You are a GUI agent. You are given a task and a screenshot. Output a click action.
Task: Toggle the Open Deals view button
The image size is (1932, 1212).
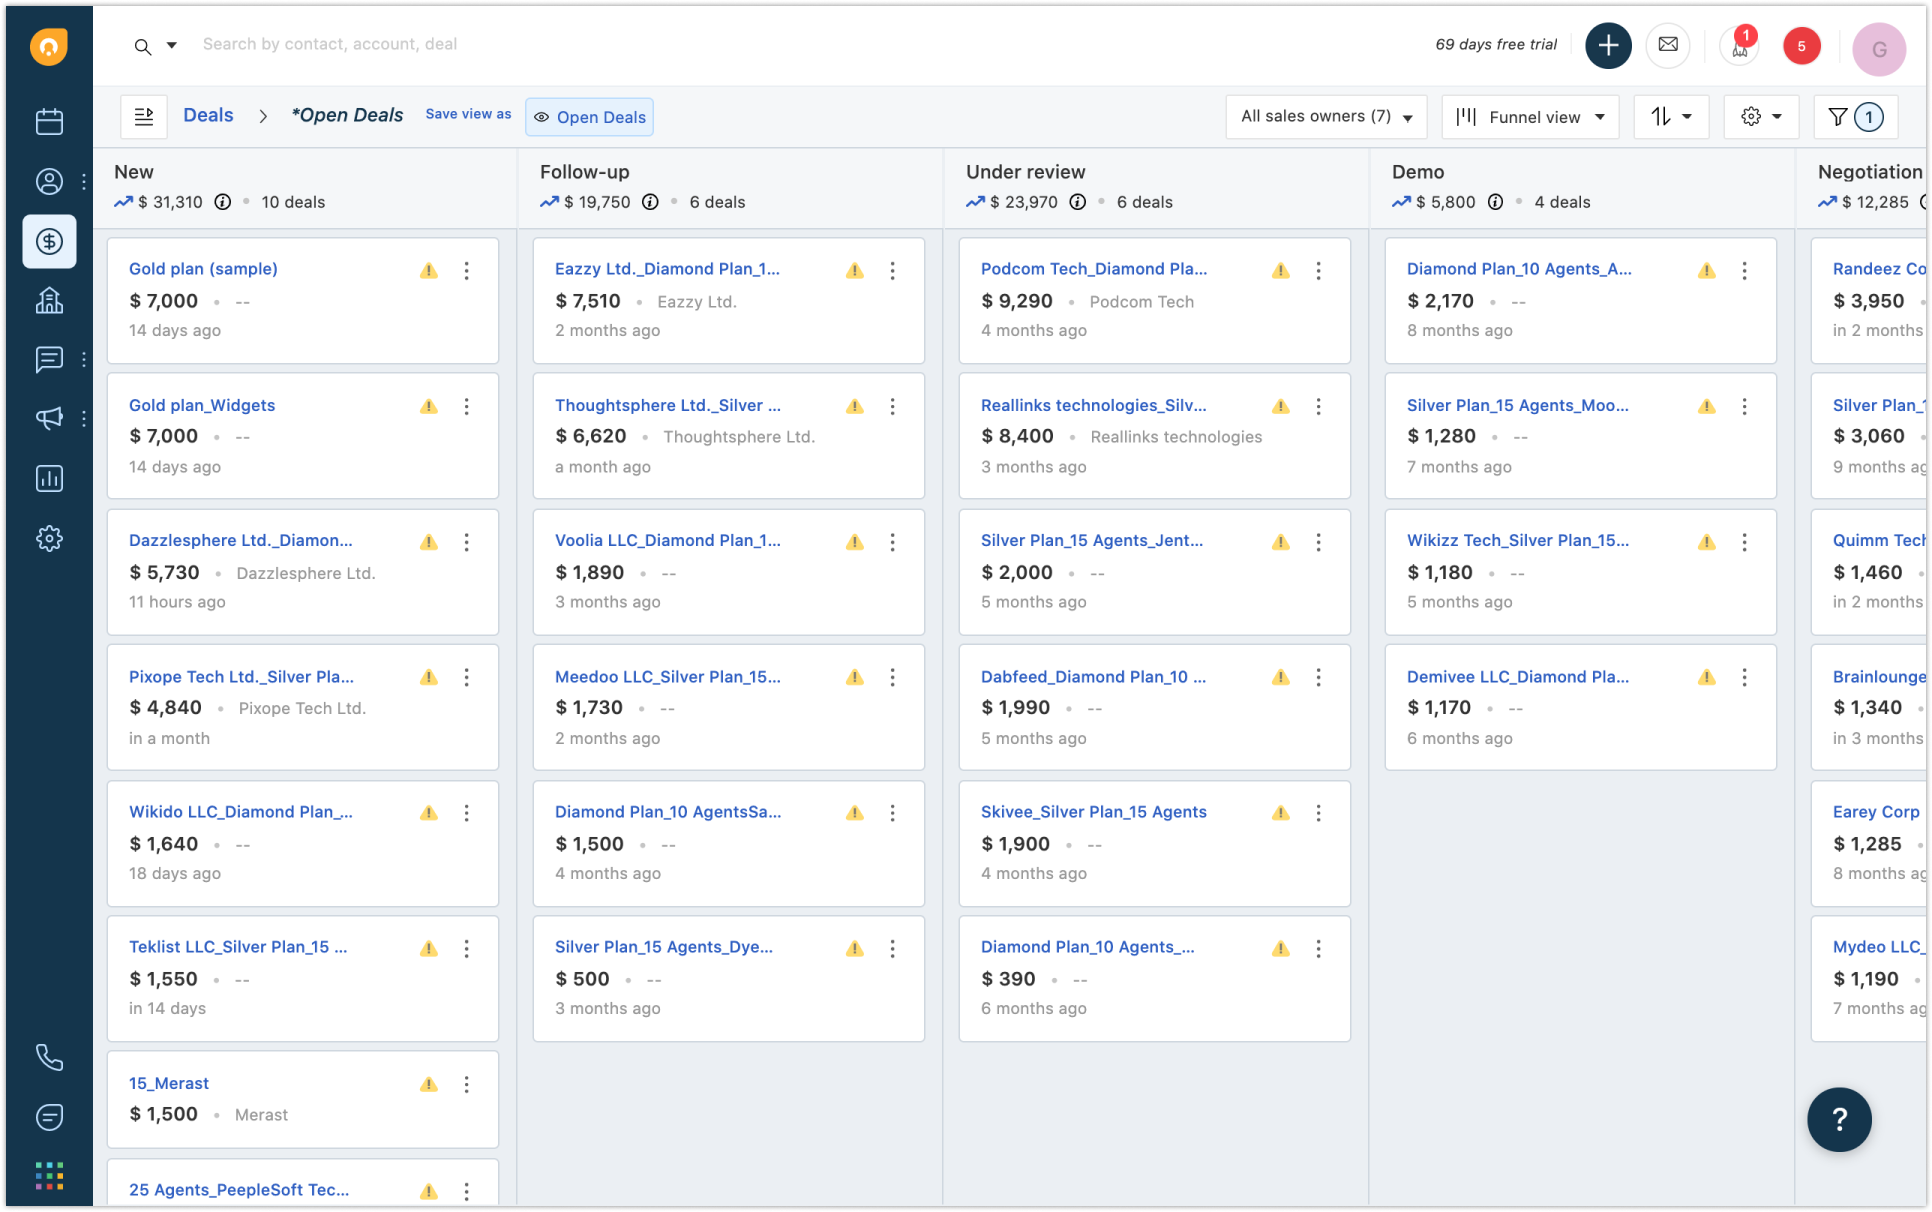click(x=589, y=117)
